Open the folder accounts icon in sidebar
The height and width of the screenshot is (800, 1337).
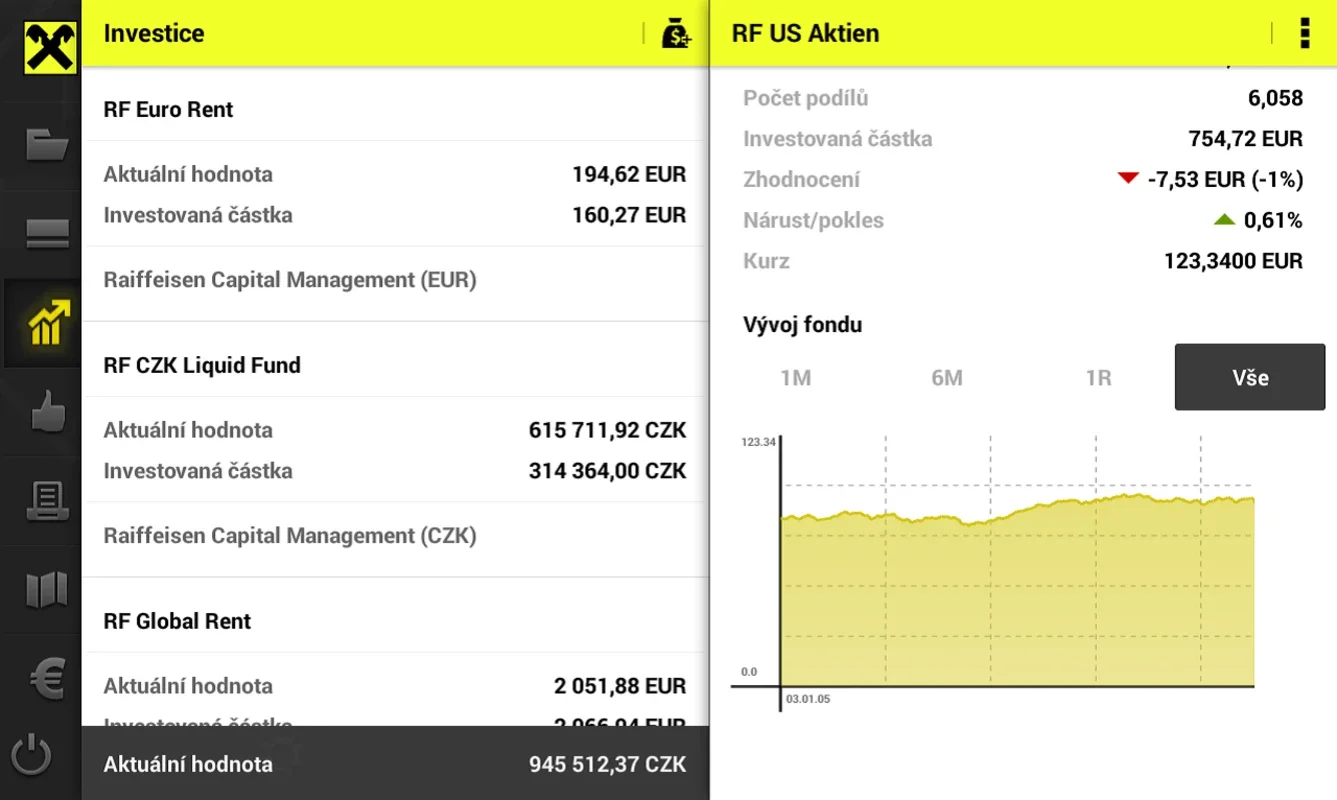point(46,146)
